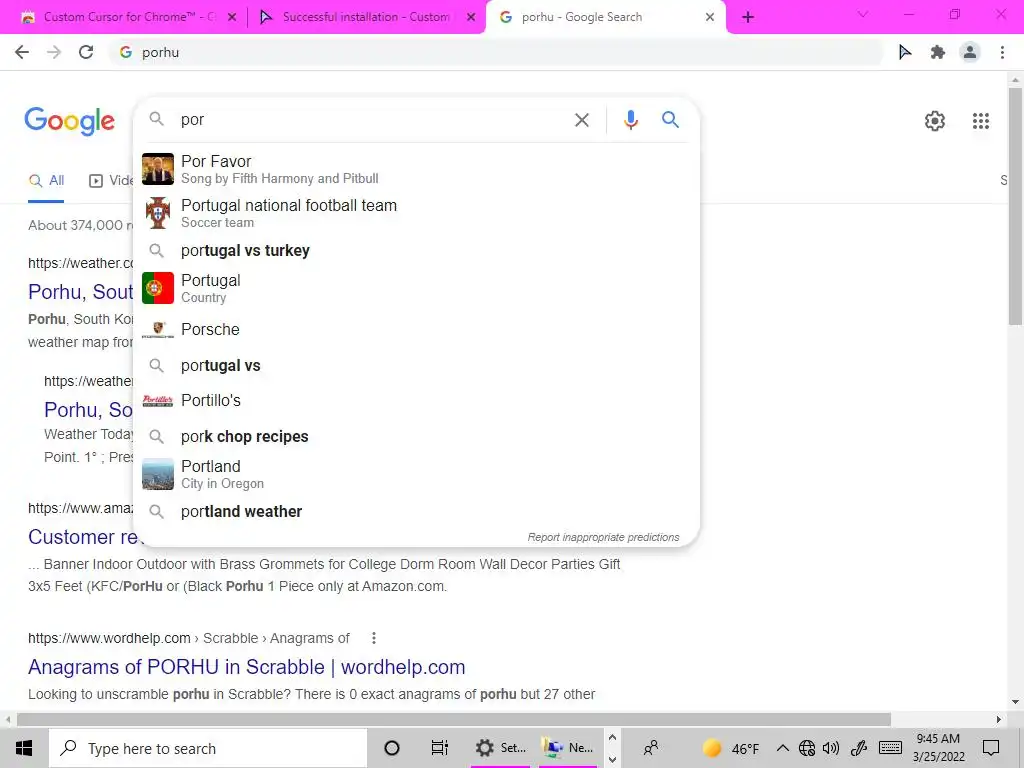Select the Porsche suggestion
The image size is (1024, 768).
[x=416, y=329]
